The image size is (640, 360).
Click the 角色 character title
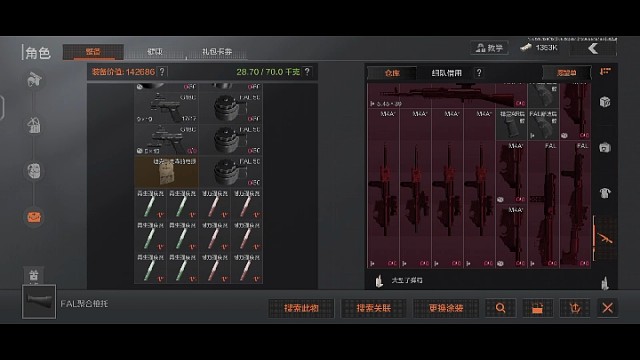(x=38, y=53)
